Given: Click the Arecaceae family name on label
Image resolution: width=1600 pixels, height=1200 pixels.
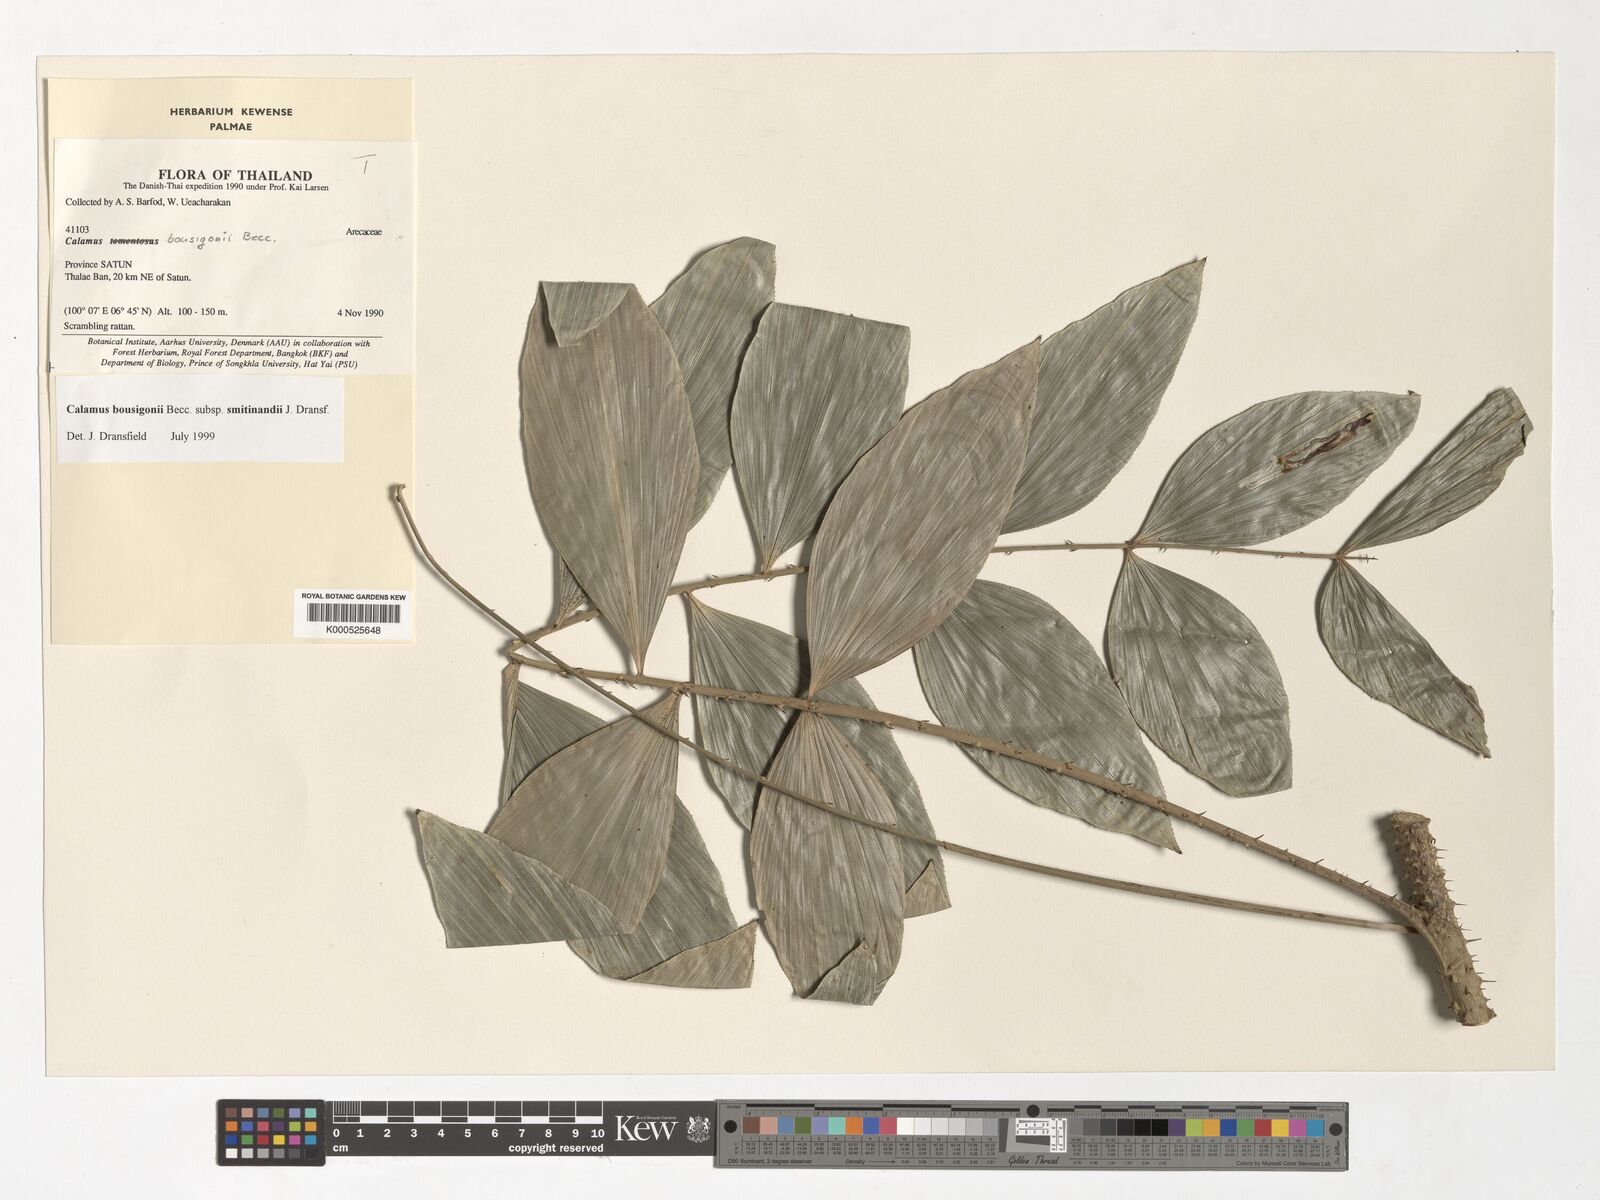Looking at the screenshot, I should coord(367,232).
